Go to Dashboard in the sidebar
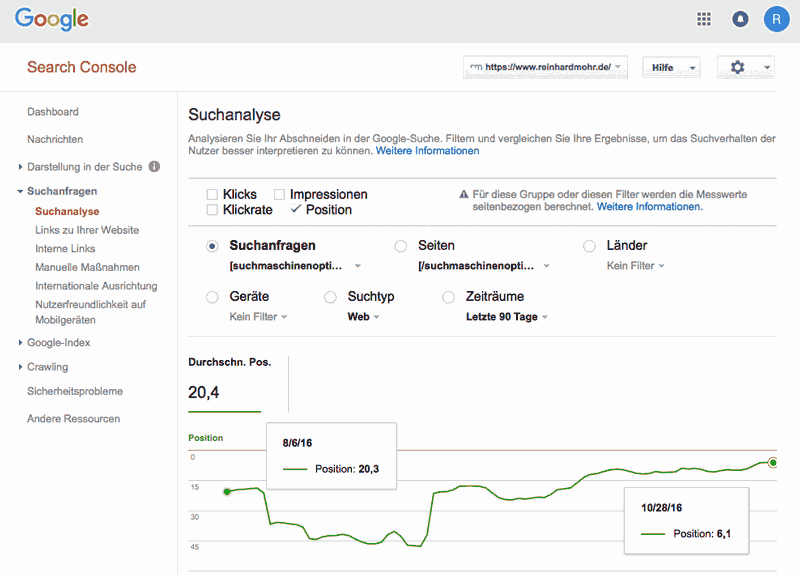Screen dimensions: 800x575 (53, 112)
